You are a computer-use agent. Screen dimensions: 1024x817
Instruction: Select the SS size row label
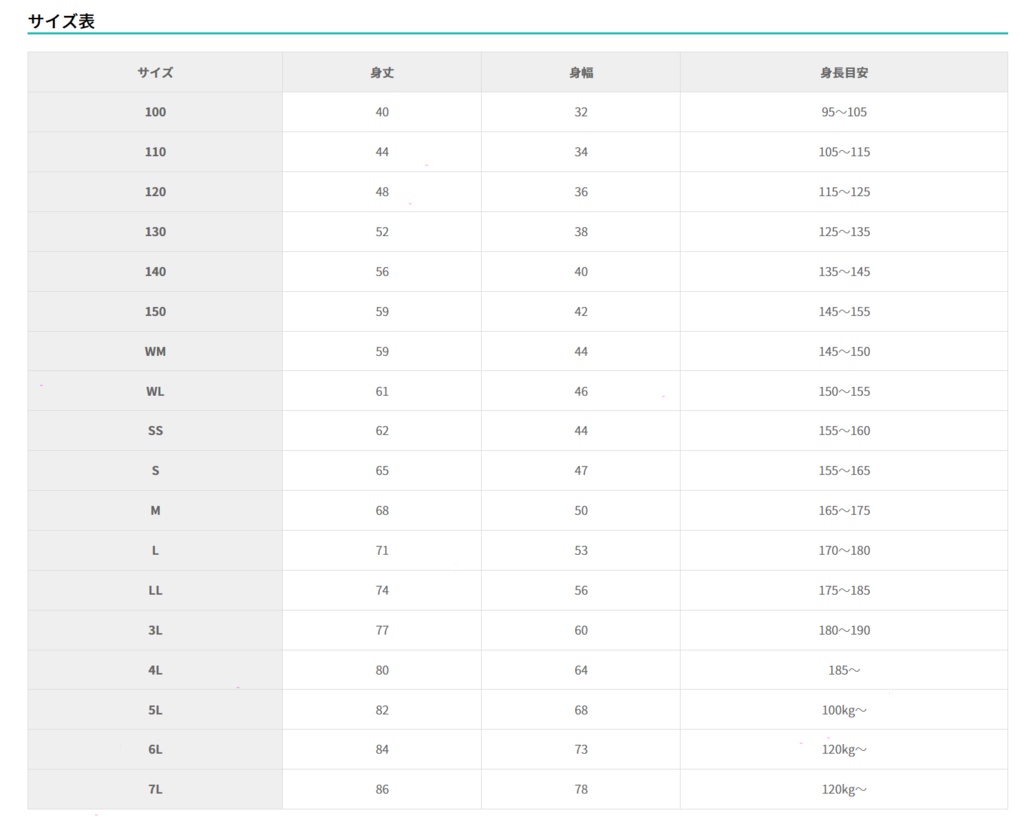[x=155, y=431]
